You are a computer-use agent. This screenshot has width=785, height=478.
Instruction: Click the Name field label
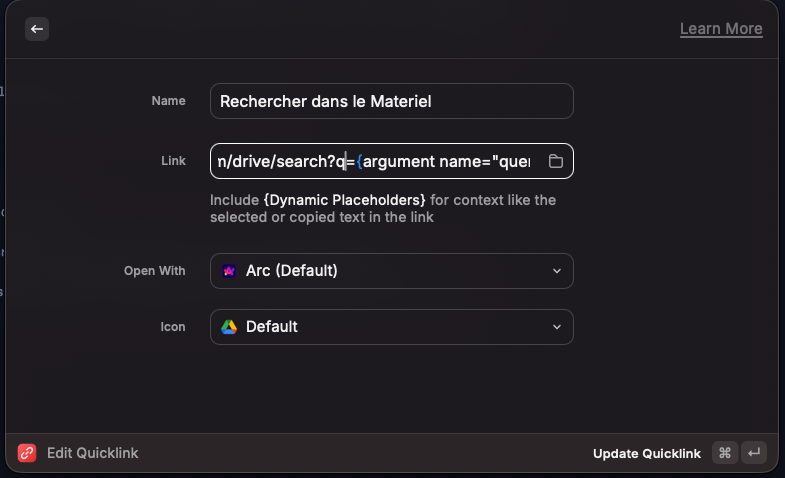[x=168, y=101]
